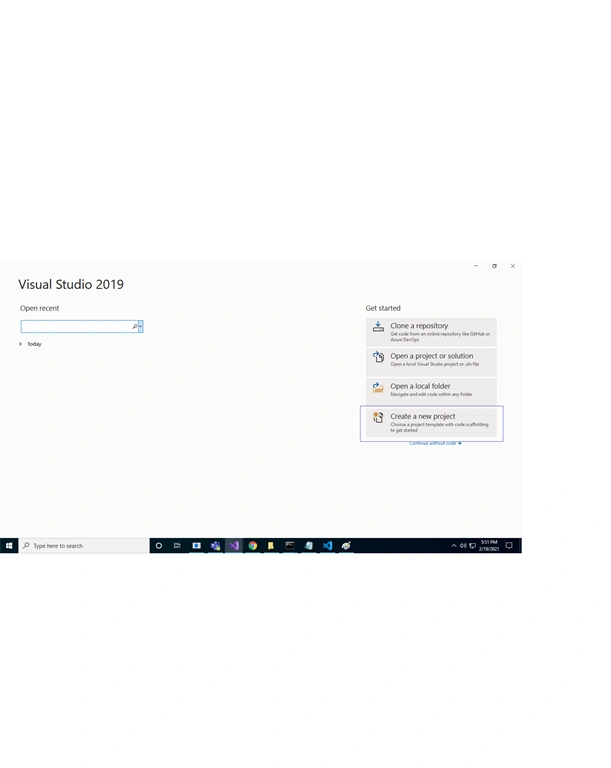Open the recent search dropdown arrow
Image resolution: width=611 pixels, height=768 pixels.
[x=141, y=326]
